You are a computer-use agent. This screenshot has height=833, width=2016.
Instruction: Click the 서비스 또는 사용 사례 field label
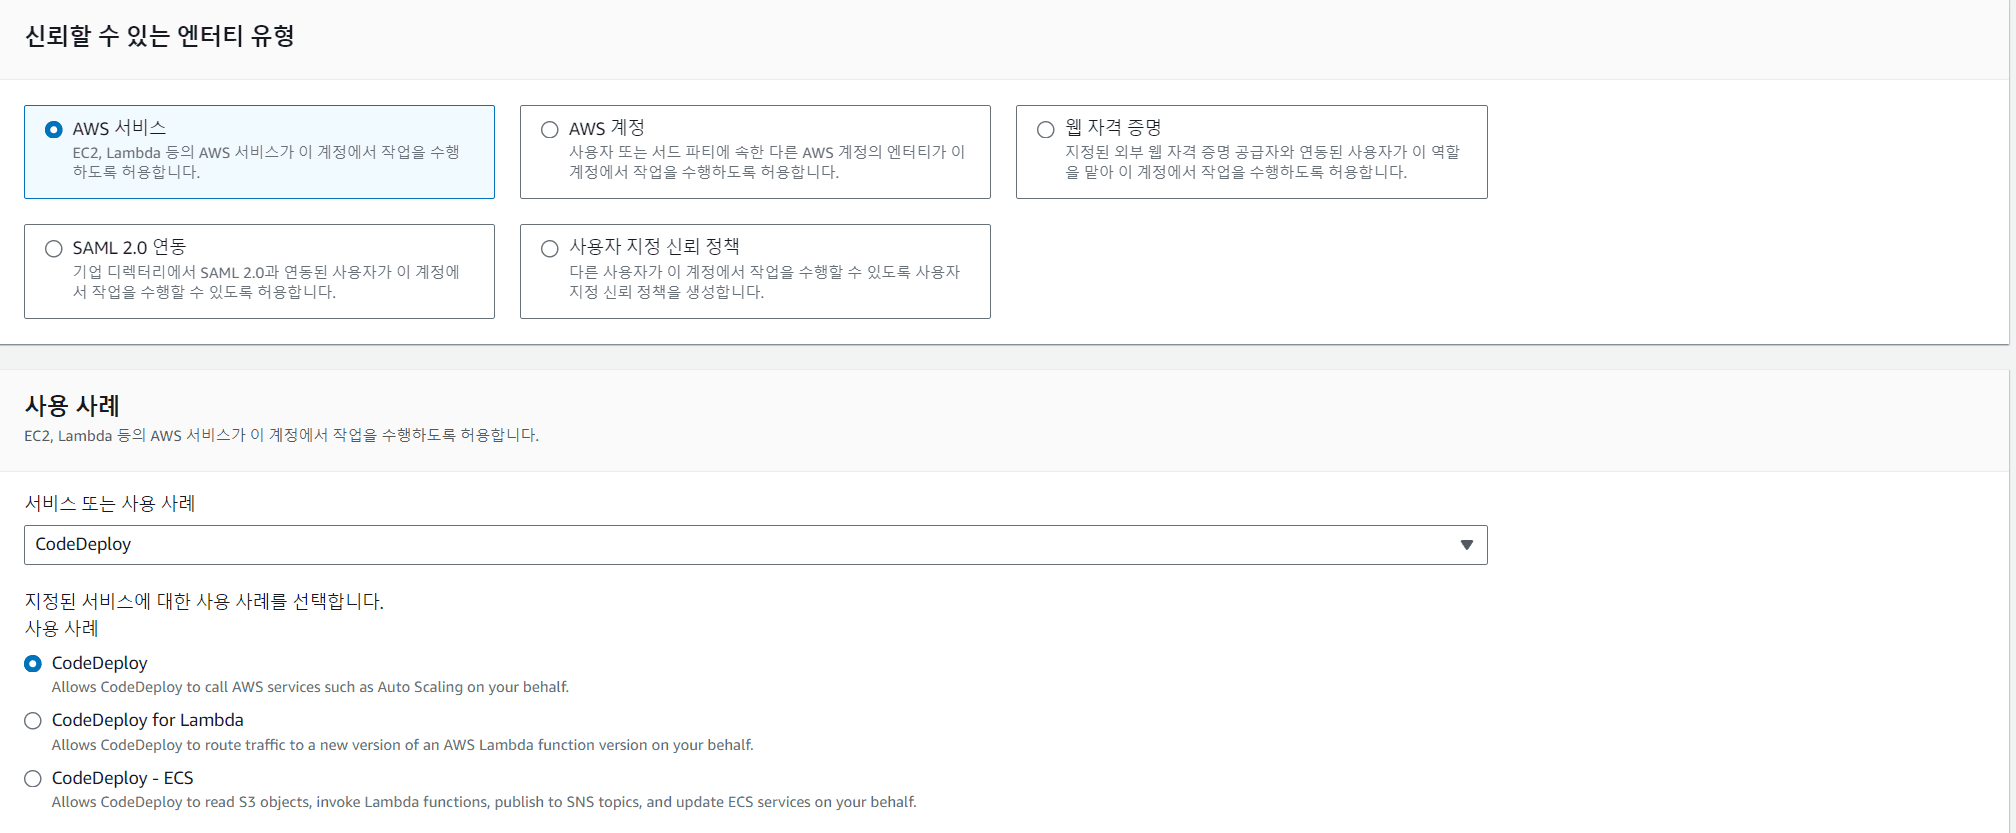click(110, 504)
